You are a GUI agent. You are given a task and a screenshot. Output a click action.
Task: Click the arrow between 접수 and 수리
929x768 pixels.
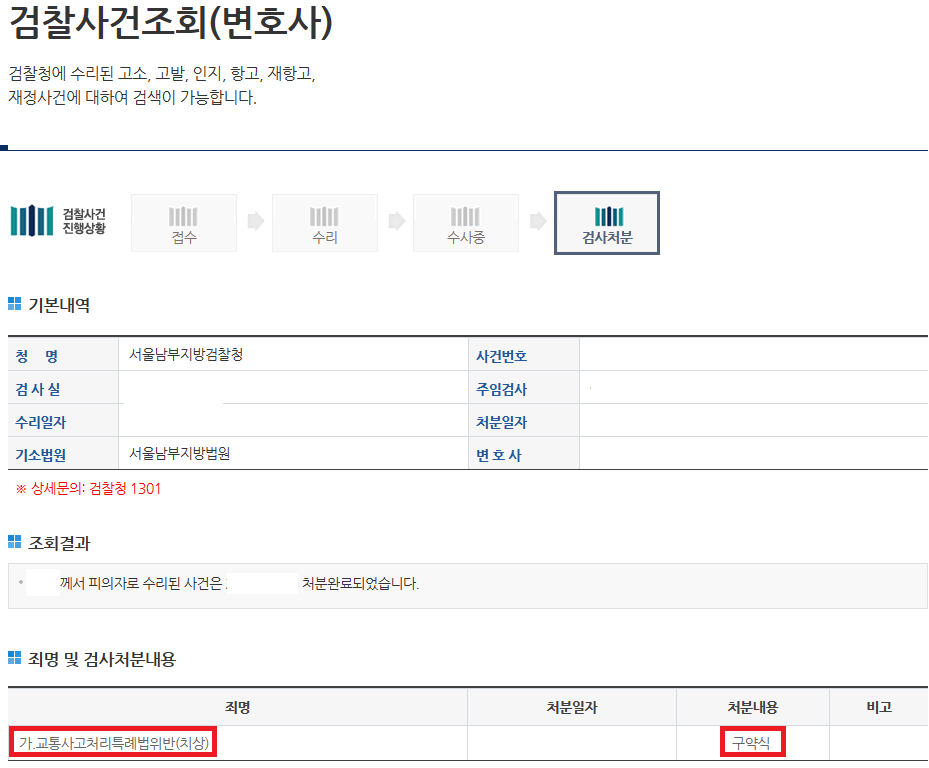click(254, 222)
